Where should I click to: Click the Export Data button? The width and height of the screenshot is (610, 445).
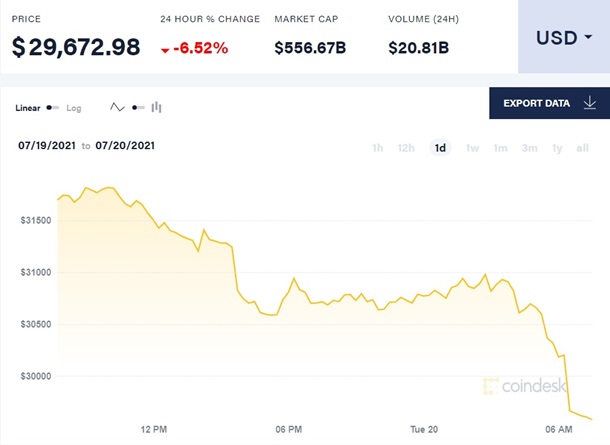pyautogui.click(x=549, y=103)
